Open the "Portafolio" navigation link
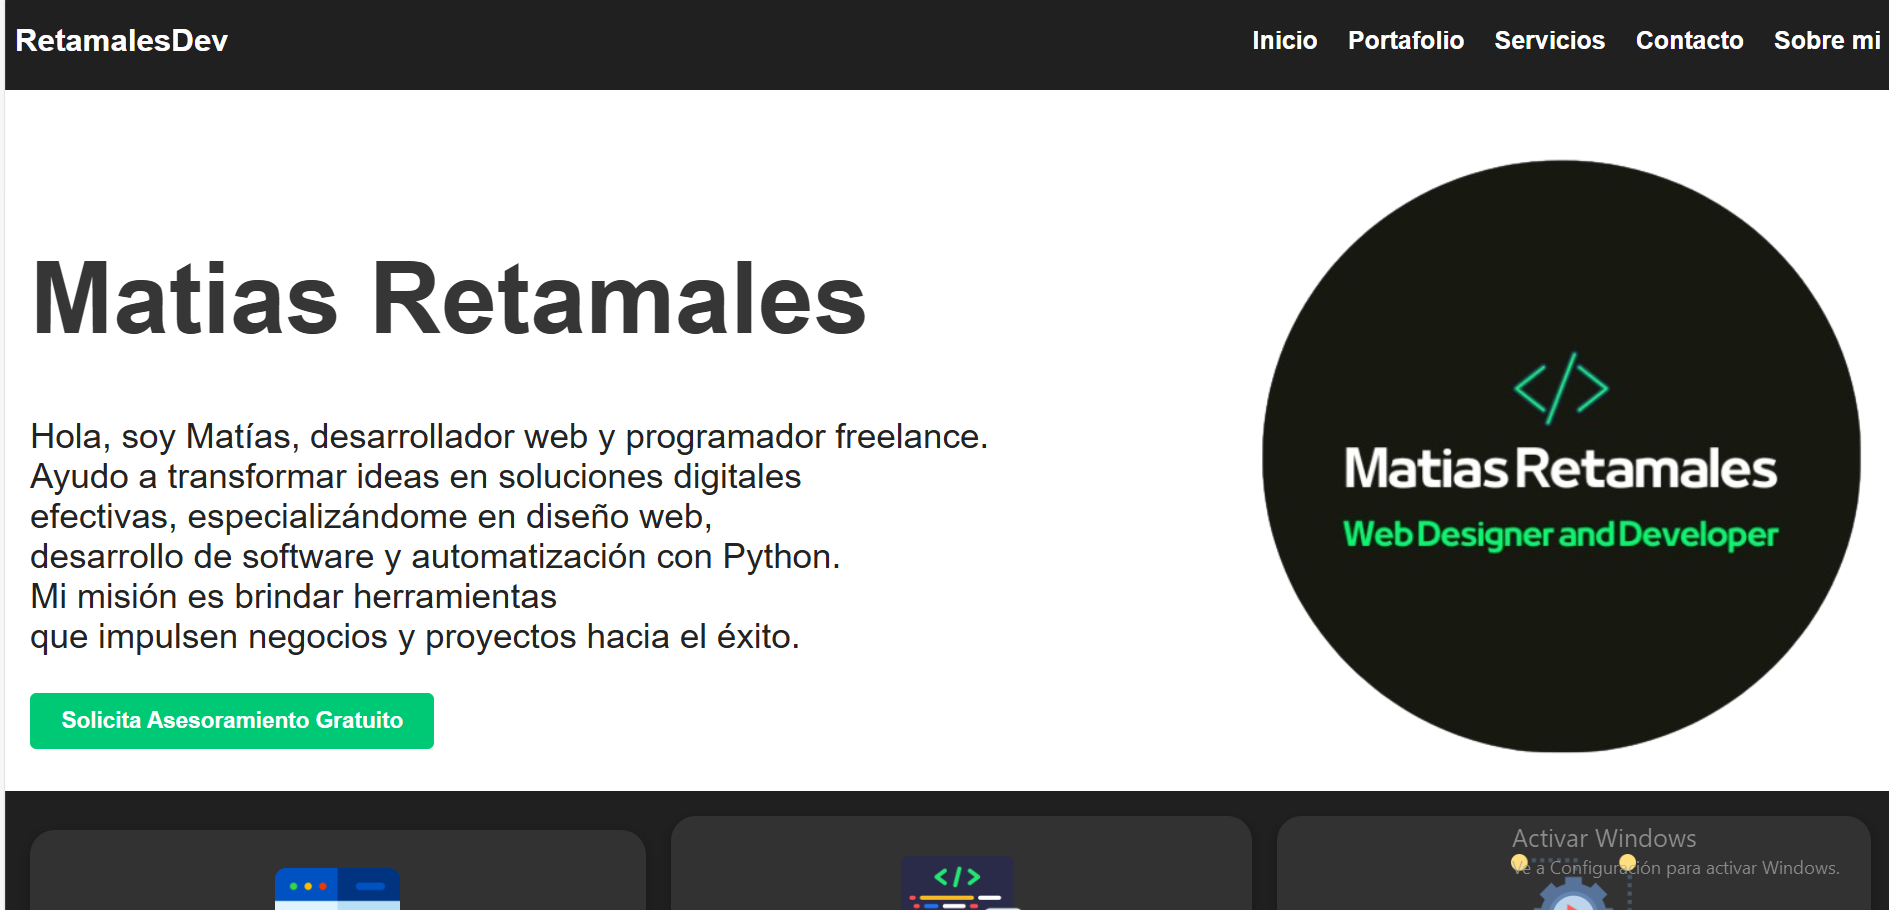This screenshot has width=1889, height=910. click(x=1405, y=41)
